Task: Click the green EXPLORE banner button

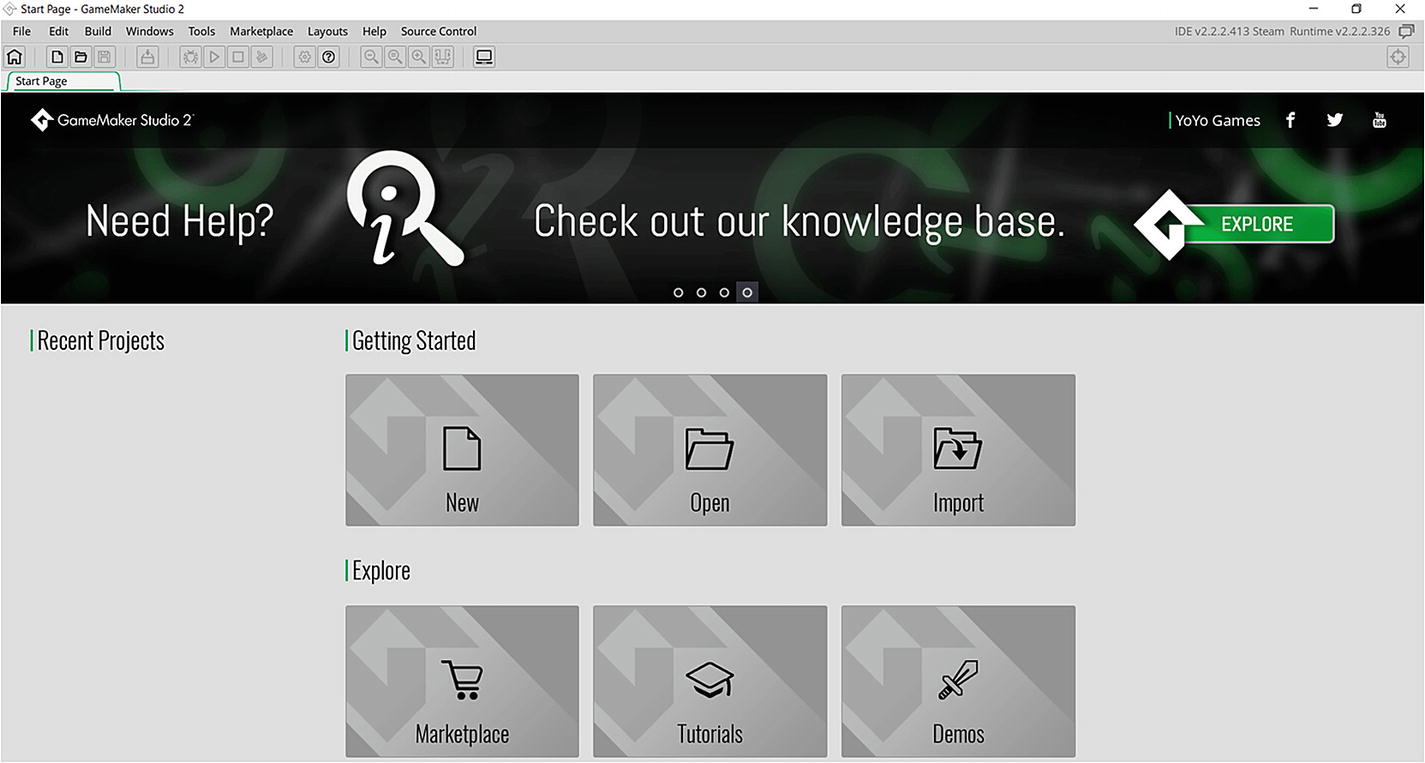Action: pos(1256,224)
